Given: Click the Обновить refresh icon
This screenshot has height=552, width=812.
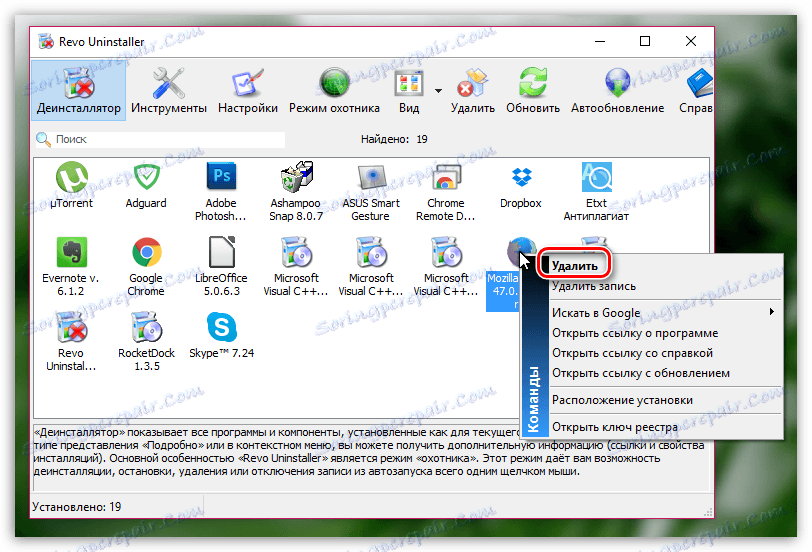Looking at the screenshot, I should 533,91.
